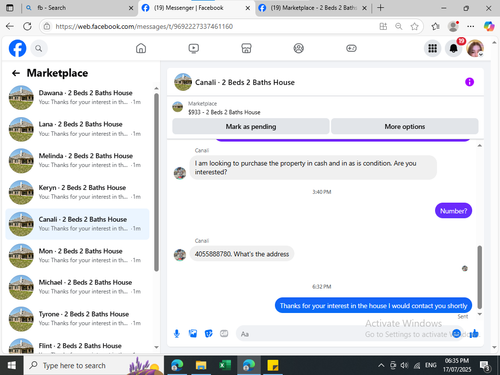Image resolution: width=500 pixels, height=375 pixels.
Task: Click the back arrow beside Marketplace
Action: pyautogui.click(x=16, y=73)
